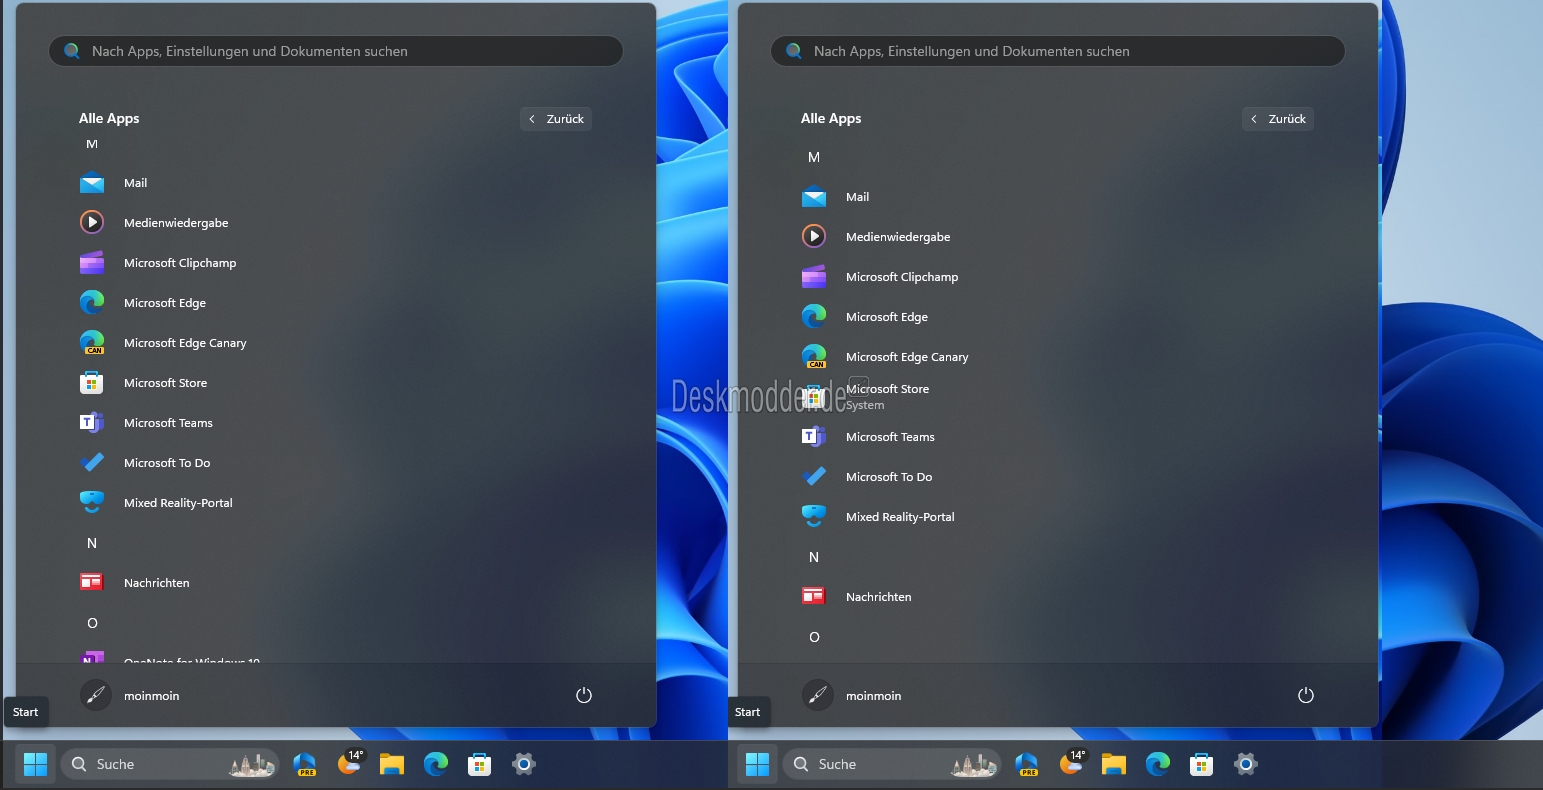The image size is (1543, 790).
Task: Open Microsoft Store on right taskbar
Action: (1201, 764)
